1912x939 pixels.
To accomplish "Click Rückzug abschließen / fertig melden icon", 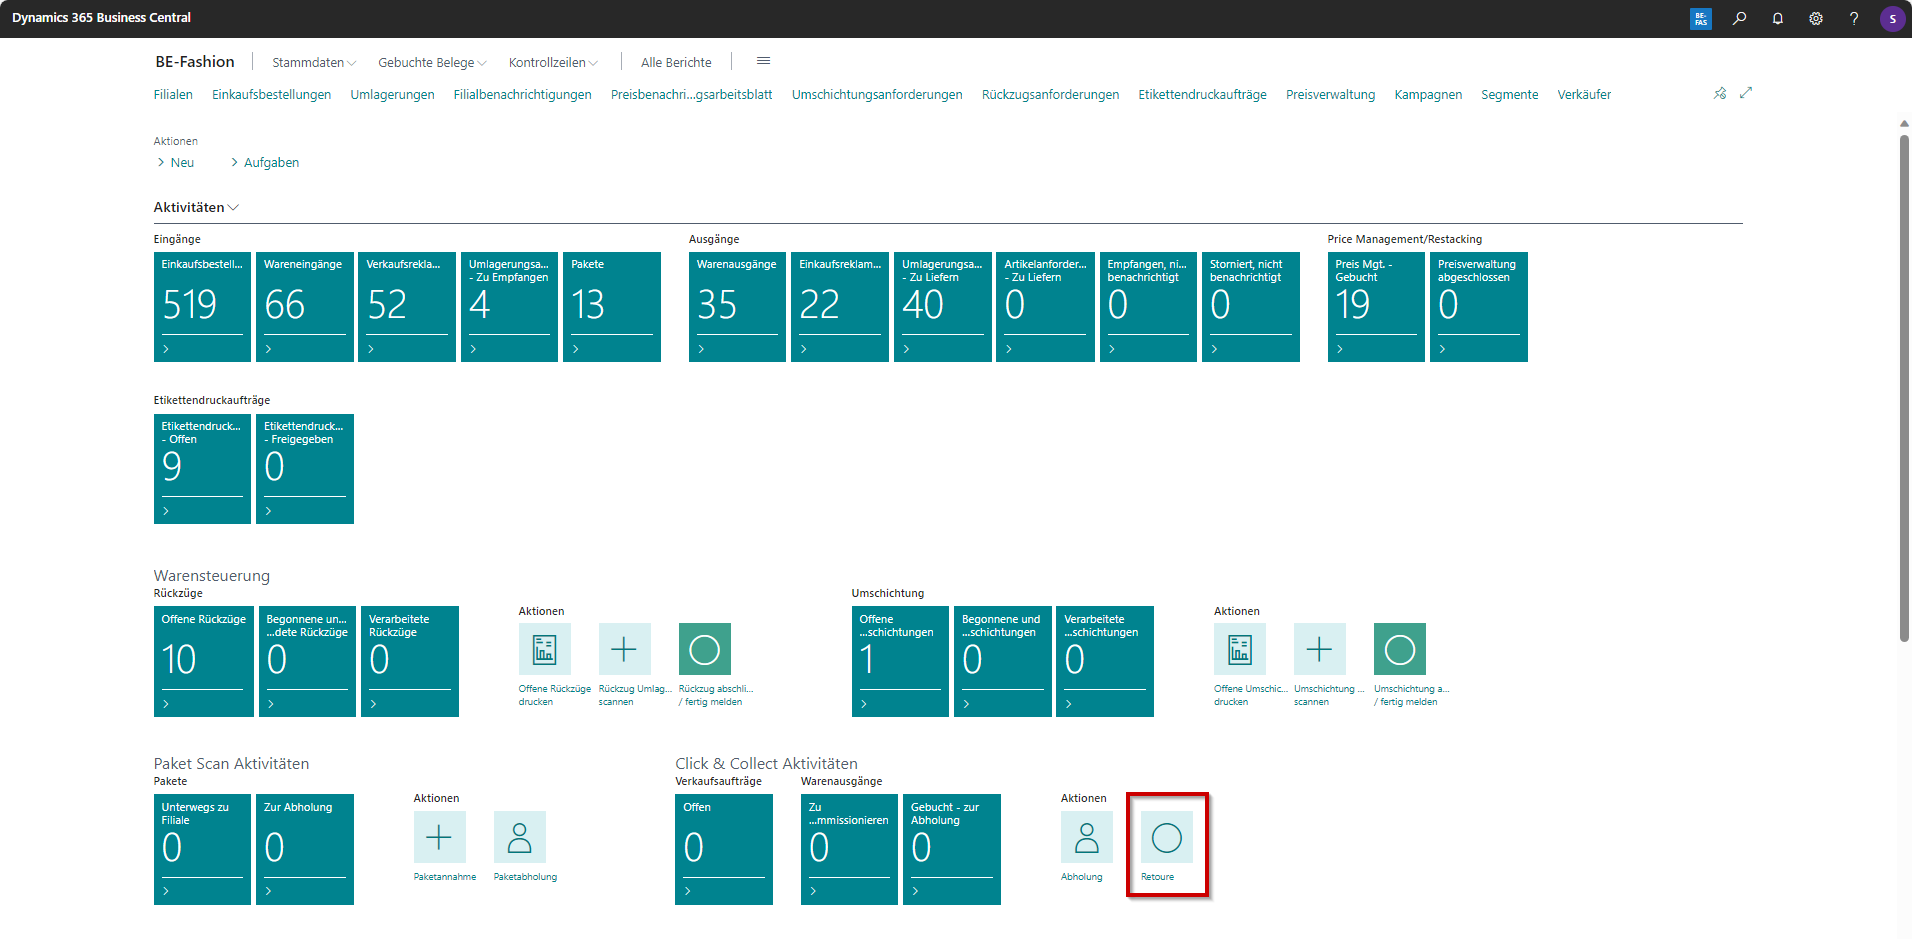I will pyautogui.click(x=704, y=650).
